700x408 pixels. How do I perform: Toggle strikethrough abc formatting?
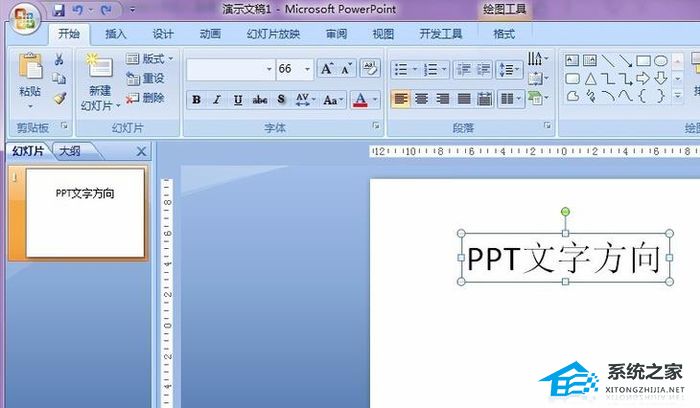(x=259, y=100)
